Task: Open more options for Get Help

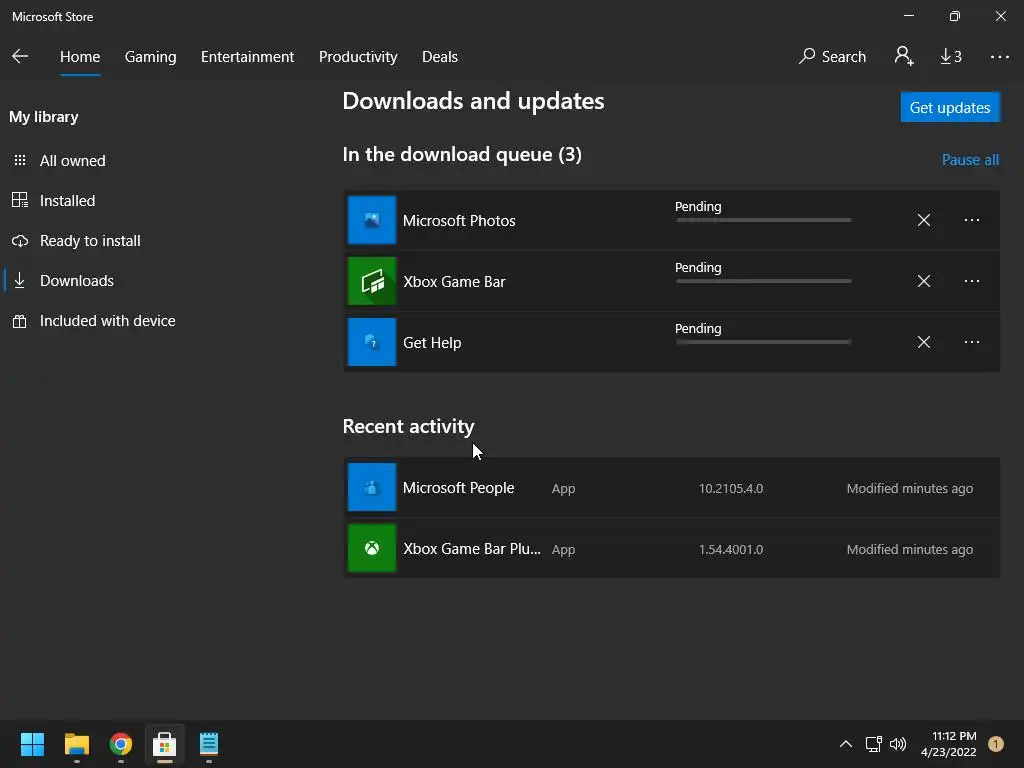Action: pyautogui.click(x=972, y=342)
